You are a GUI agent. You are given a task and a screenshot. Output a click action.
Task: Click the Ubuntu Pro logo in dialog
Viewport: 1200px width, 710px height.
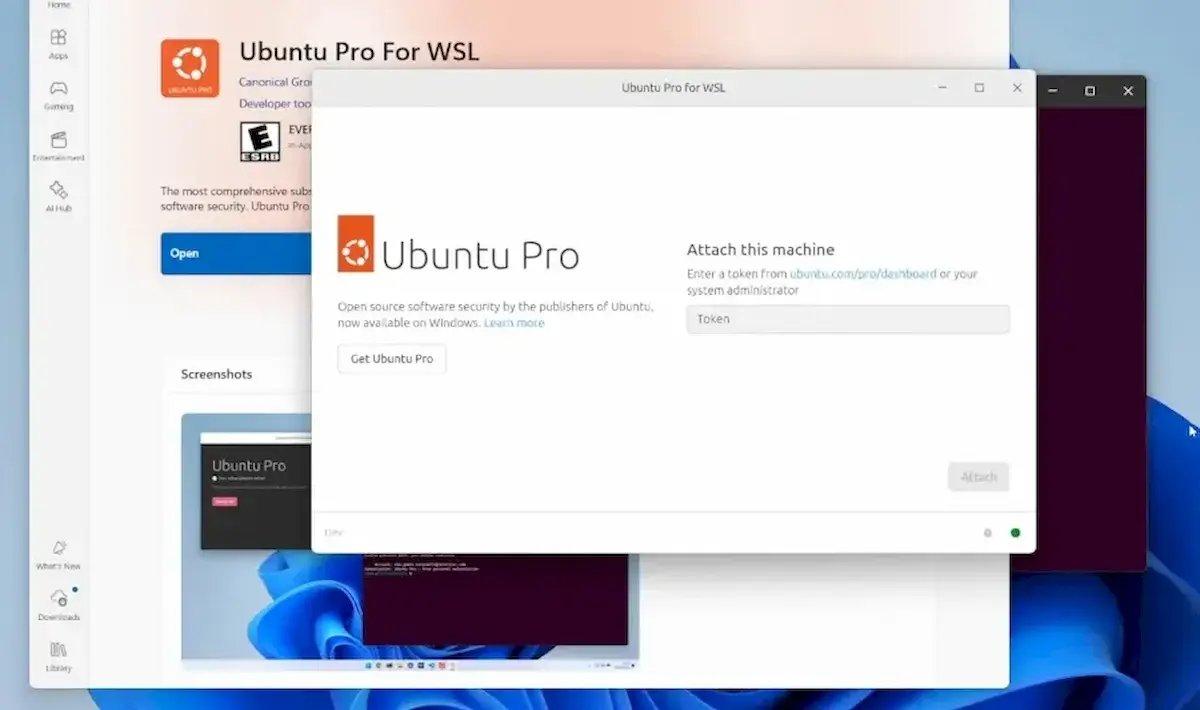(x=458, y=245)
